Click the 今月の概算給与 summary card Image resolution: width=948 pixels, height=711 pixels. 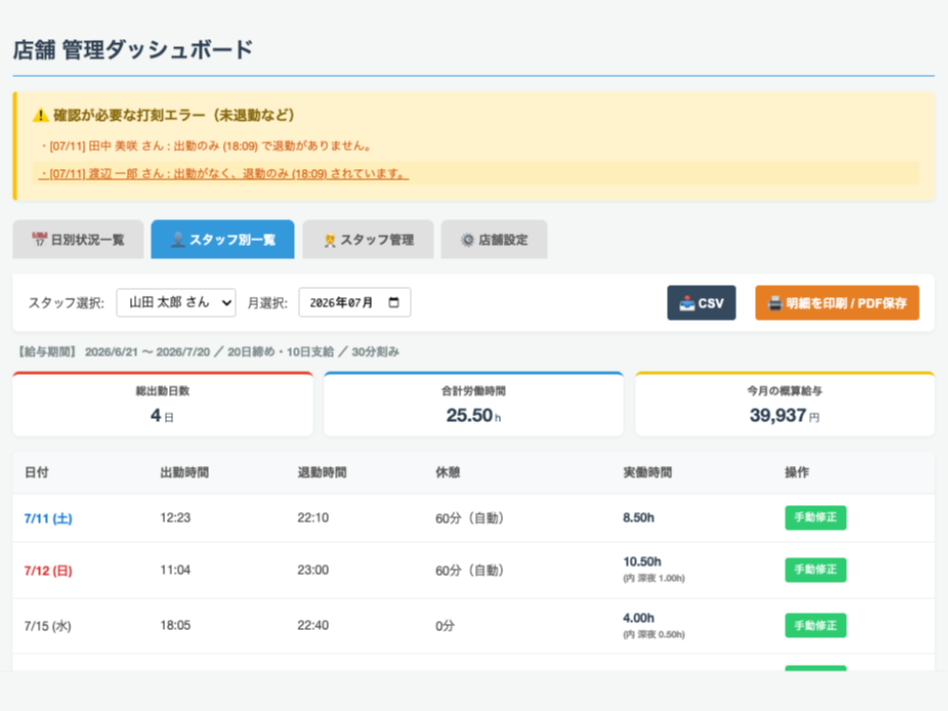[785, 404]
